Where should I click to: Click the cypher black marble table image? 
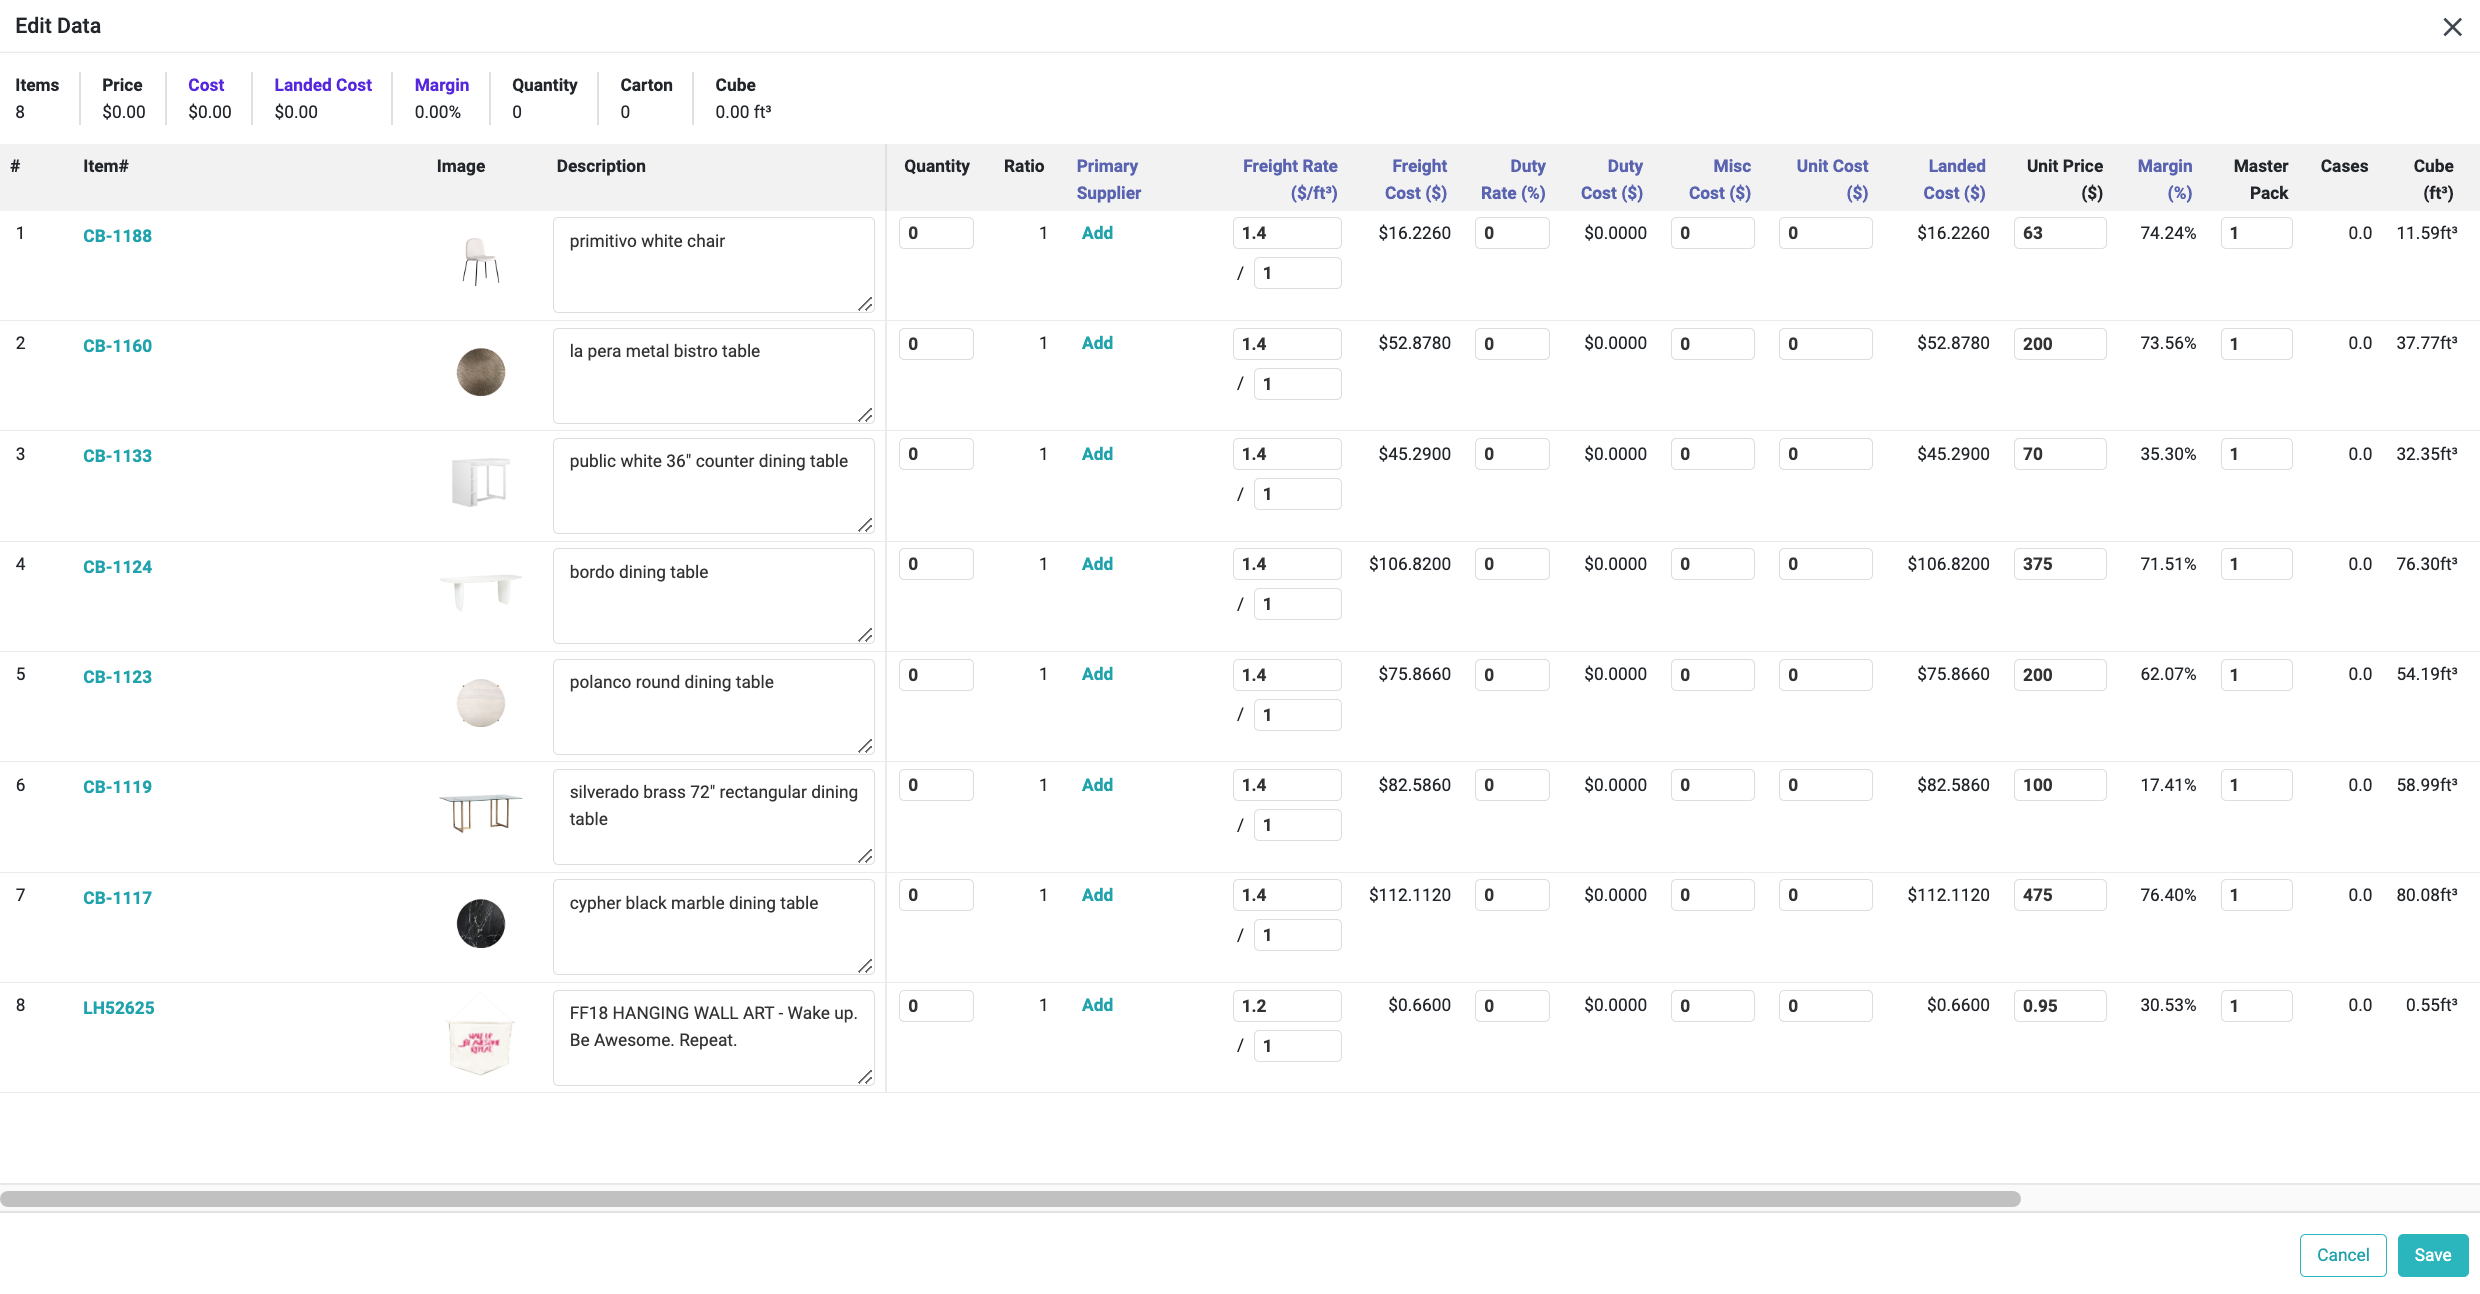(480, 923)
